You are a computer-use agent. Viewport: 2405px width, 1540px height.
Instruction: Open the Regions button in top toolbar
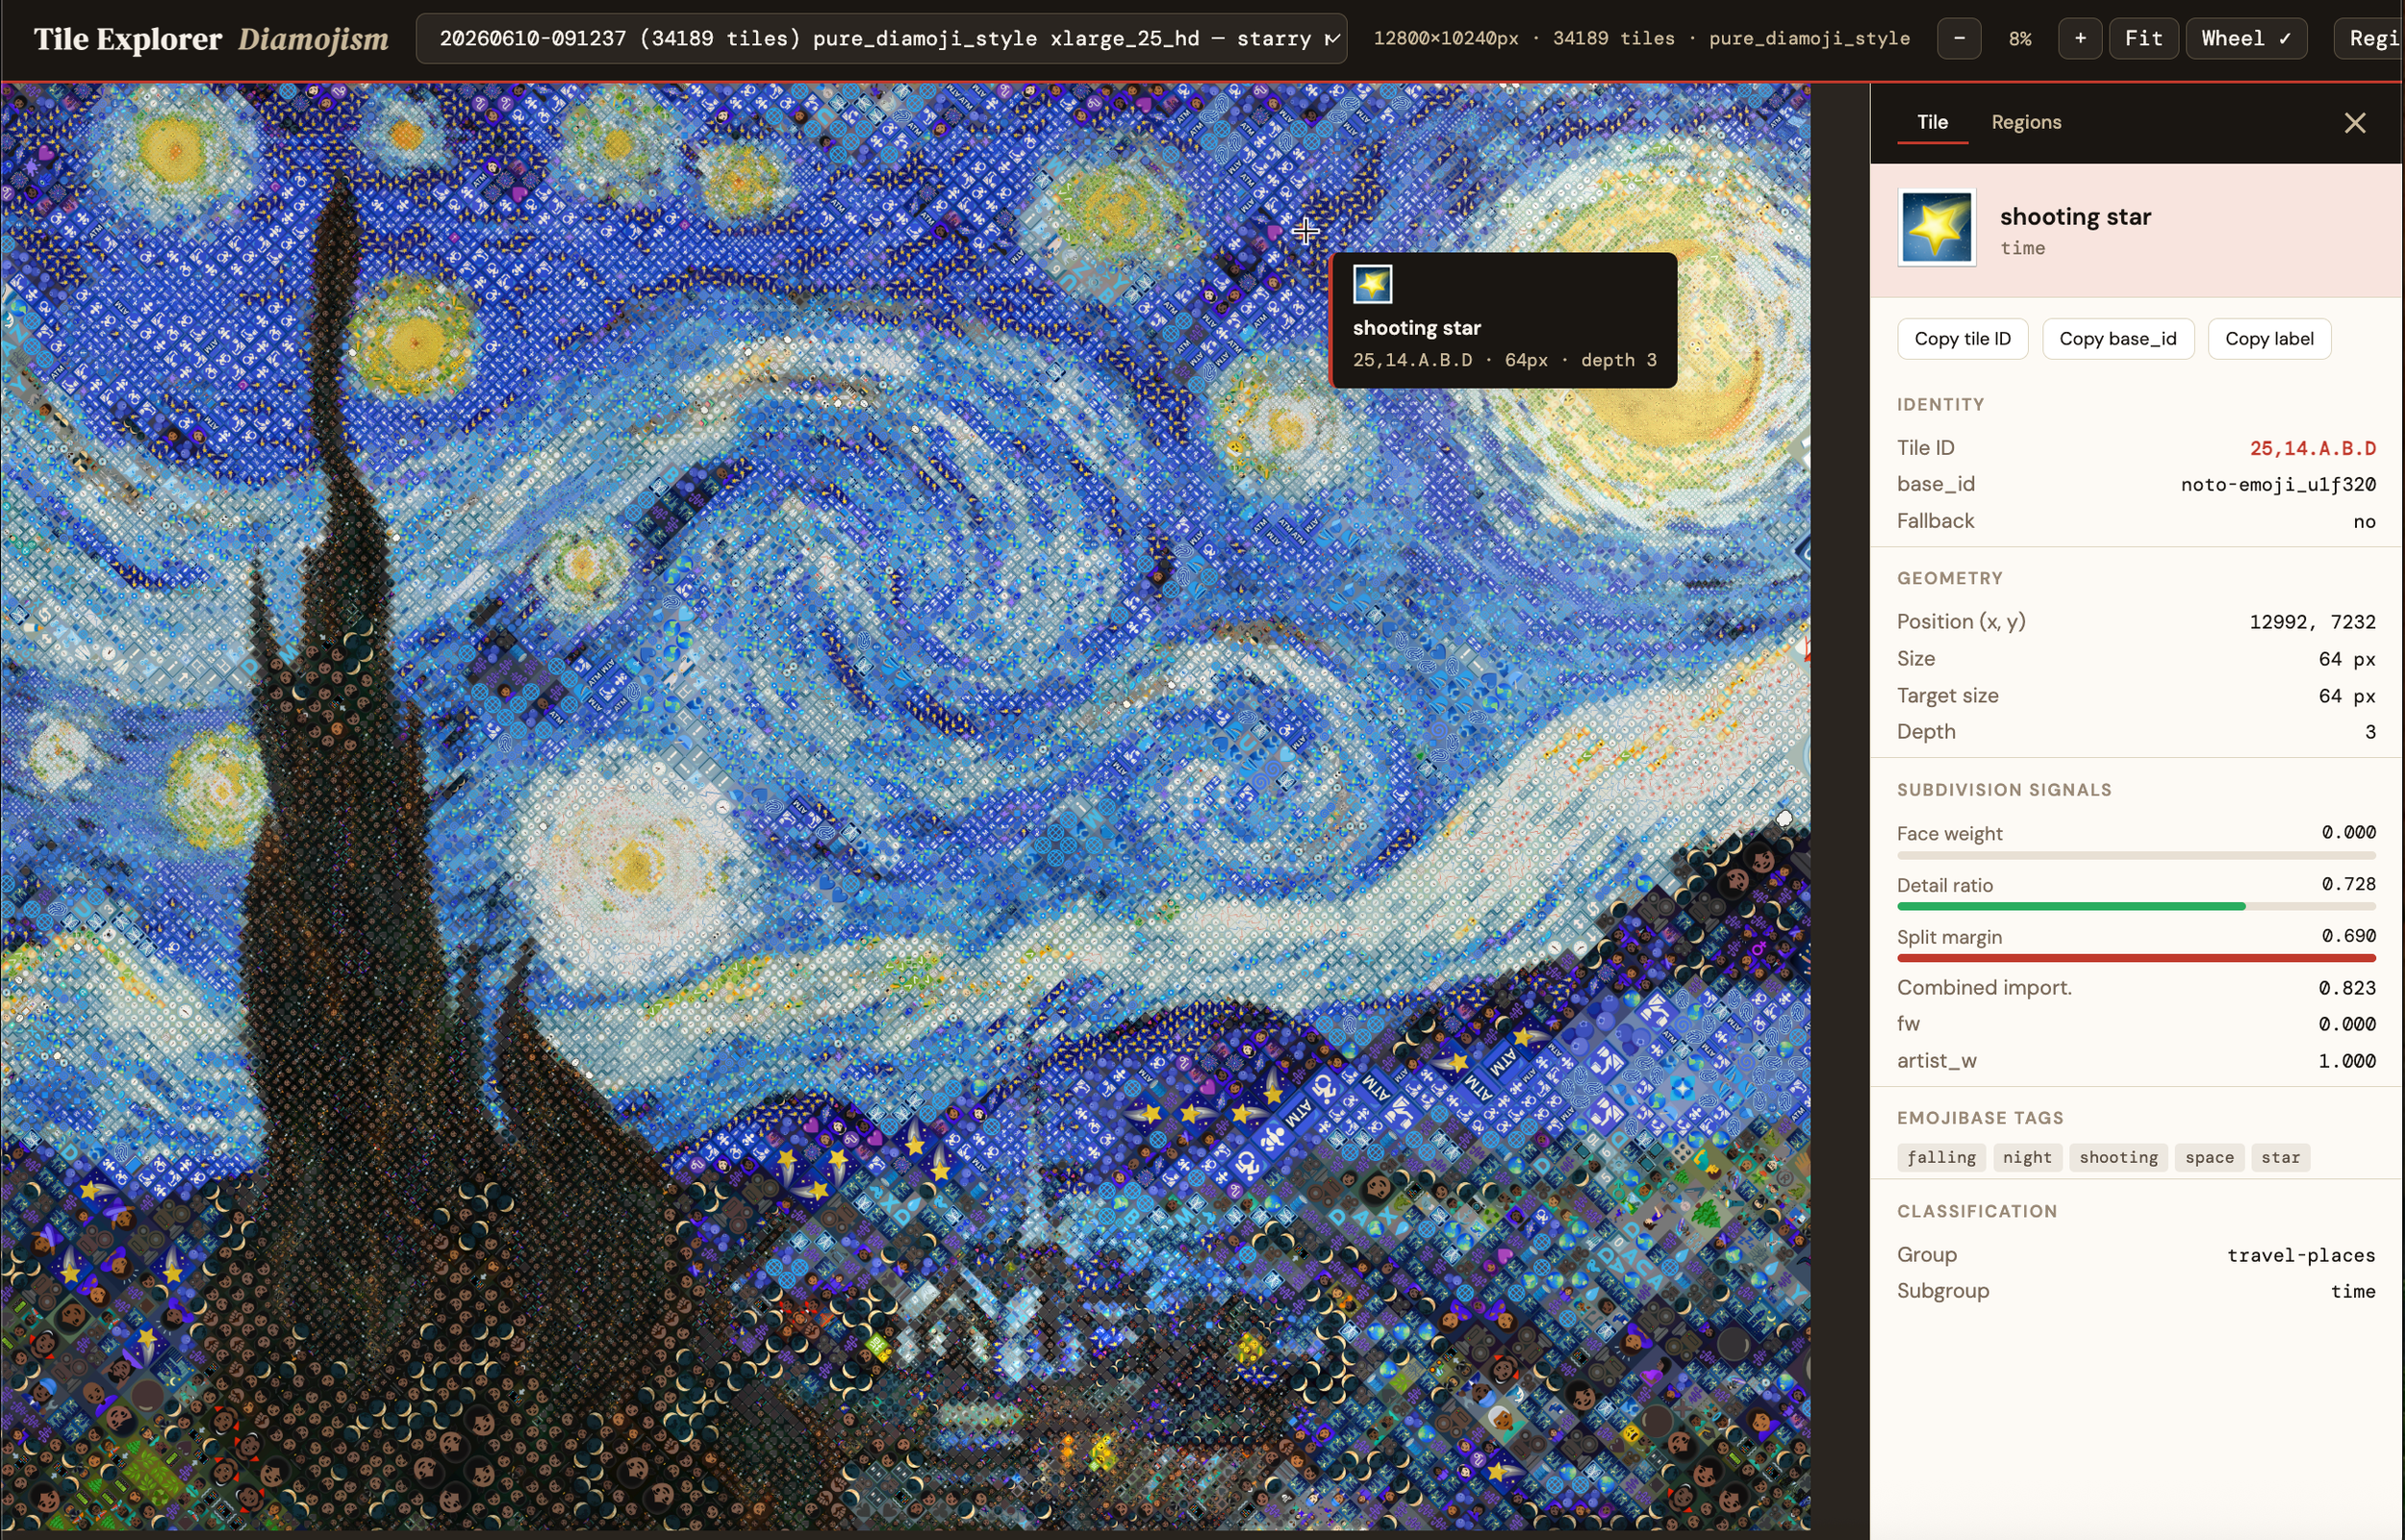click(2370, 39)
